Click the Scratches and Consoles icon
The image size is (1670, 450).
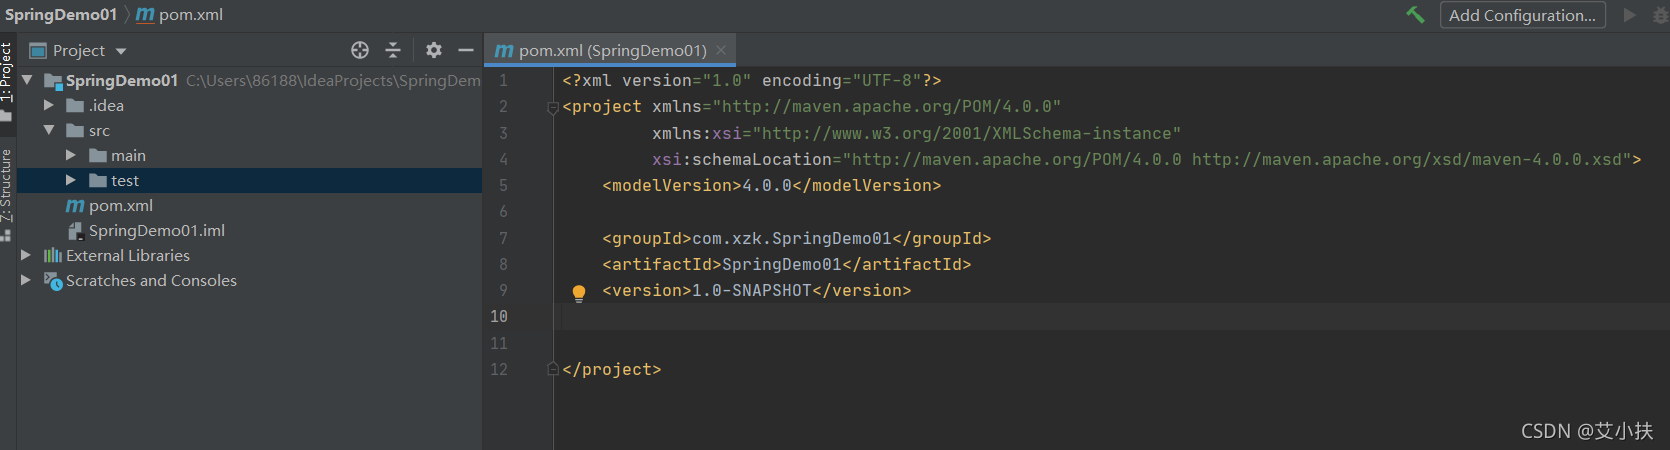coord(53,281)
